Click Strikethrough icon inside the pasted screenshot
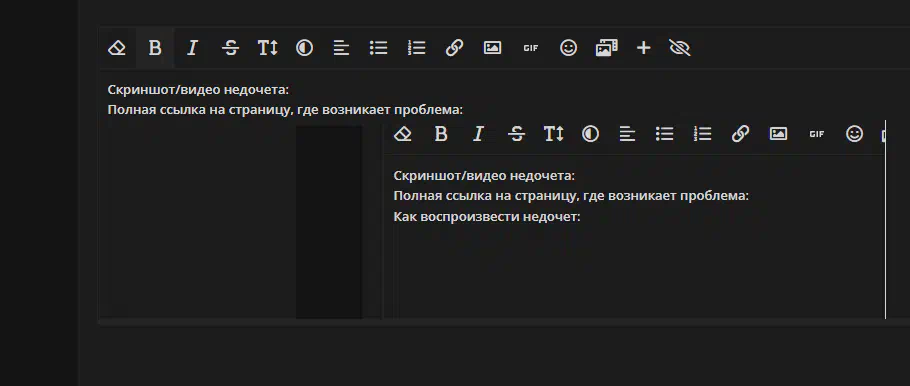This screenshot has height=386, width=910. 516,134
